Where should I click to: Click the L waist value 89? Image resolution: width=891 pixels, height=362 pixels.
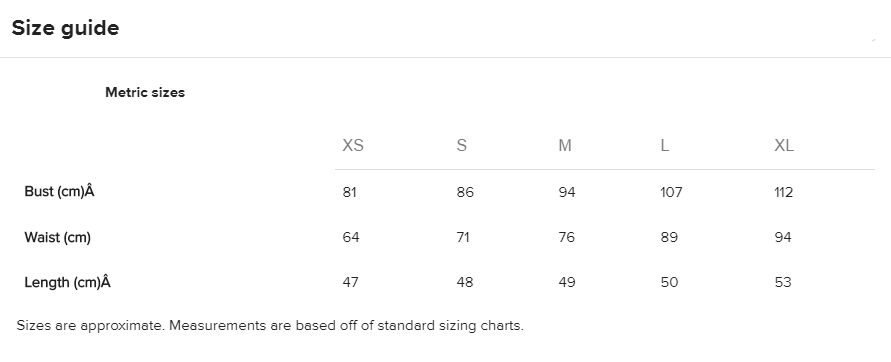pos(669,237)
